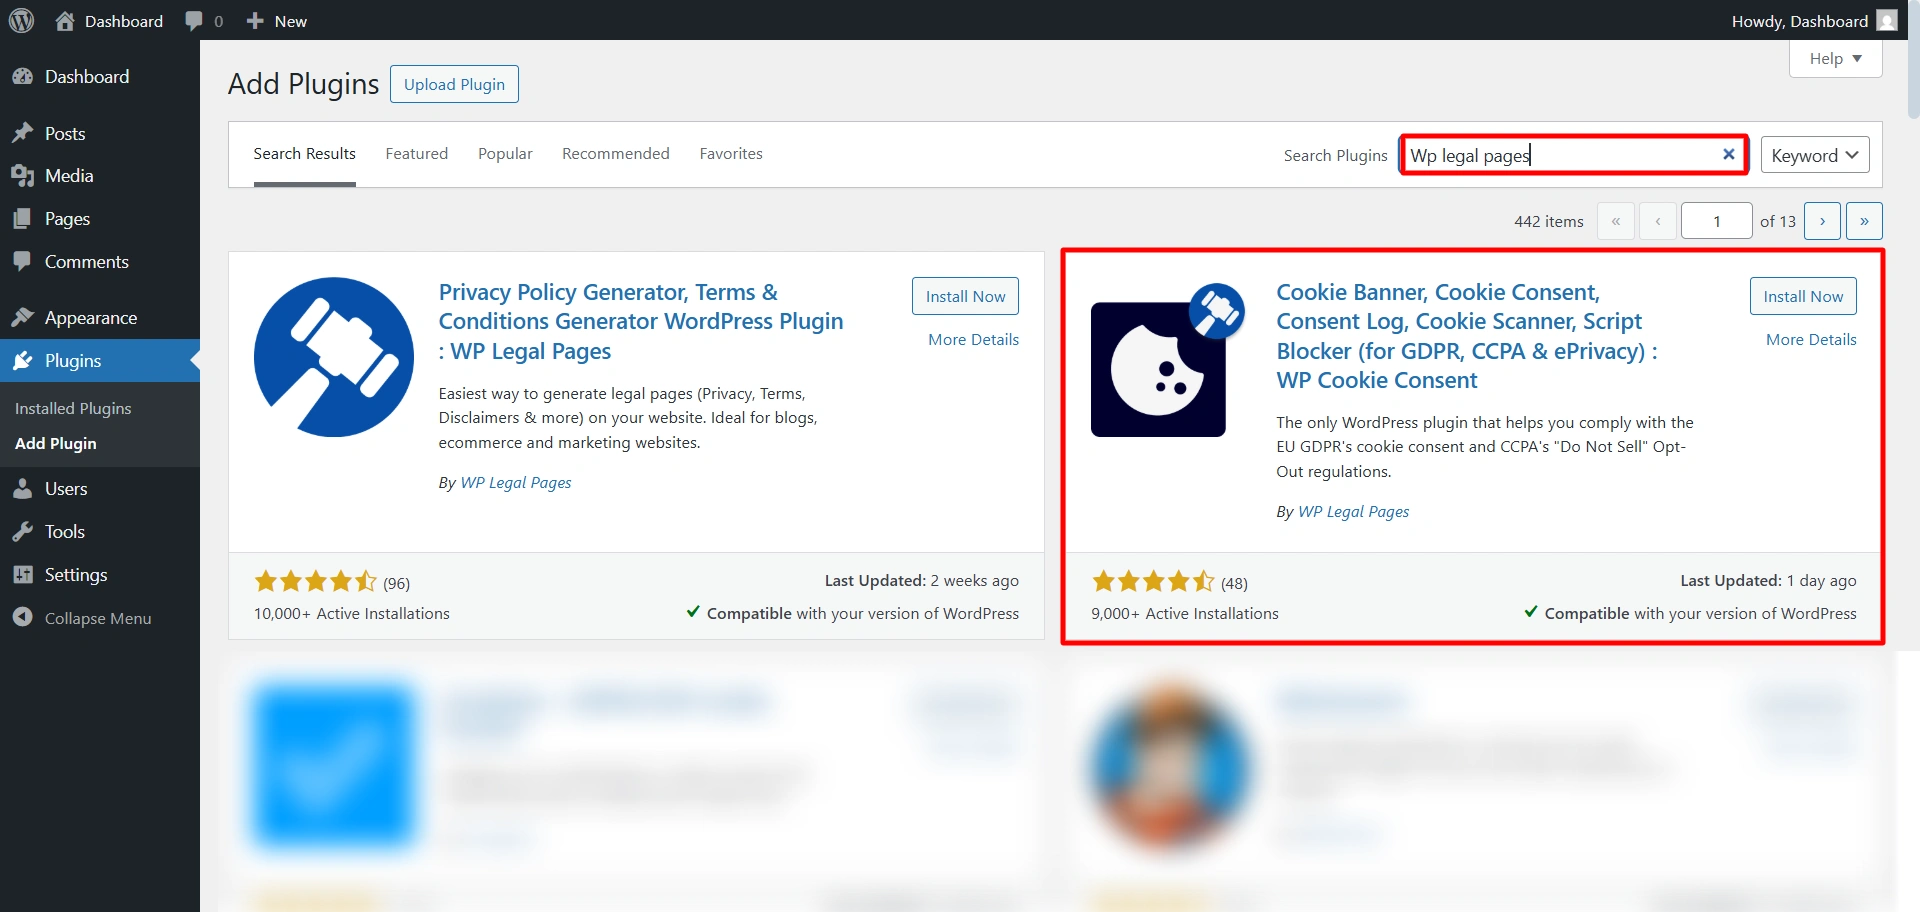Click the Media icon in sidebar
The width and height of the screenshot is (1920, 912).
[x=23, y=176]
